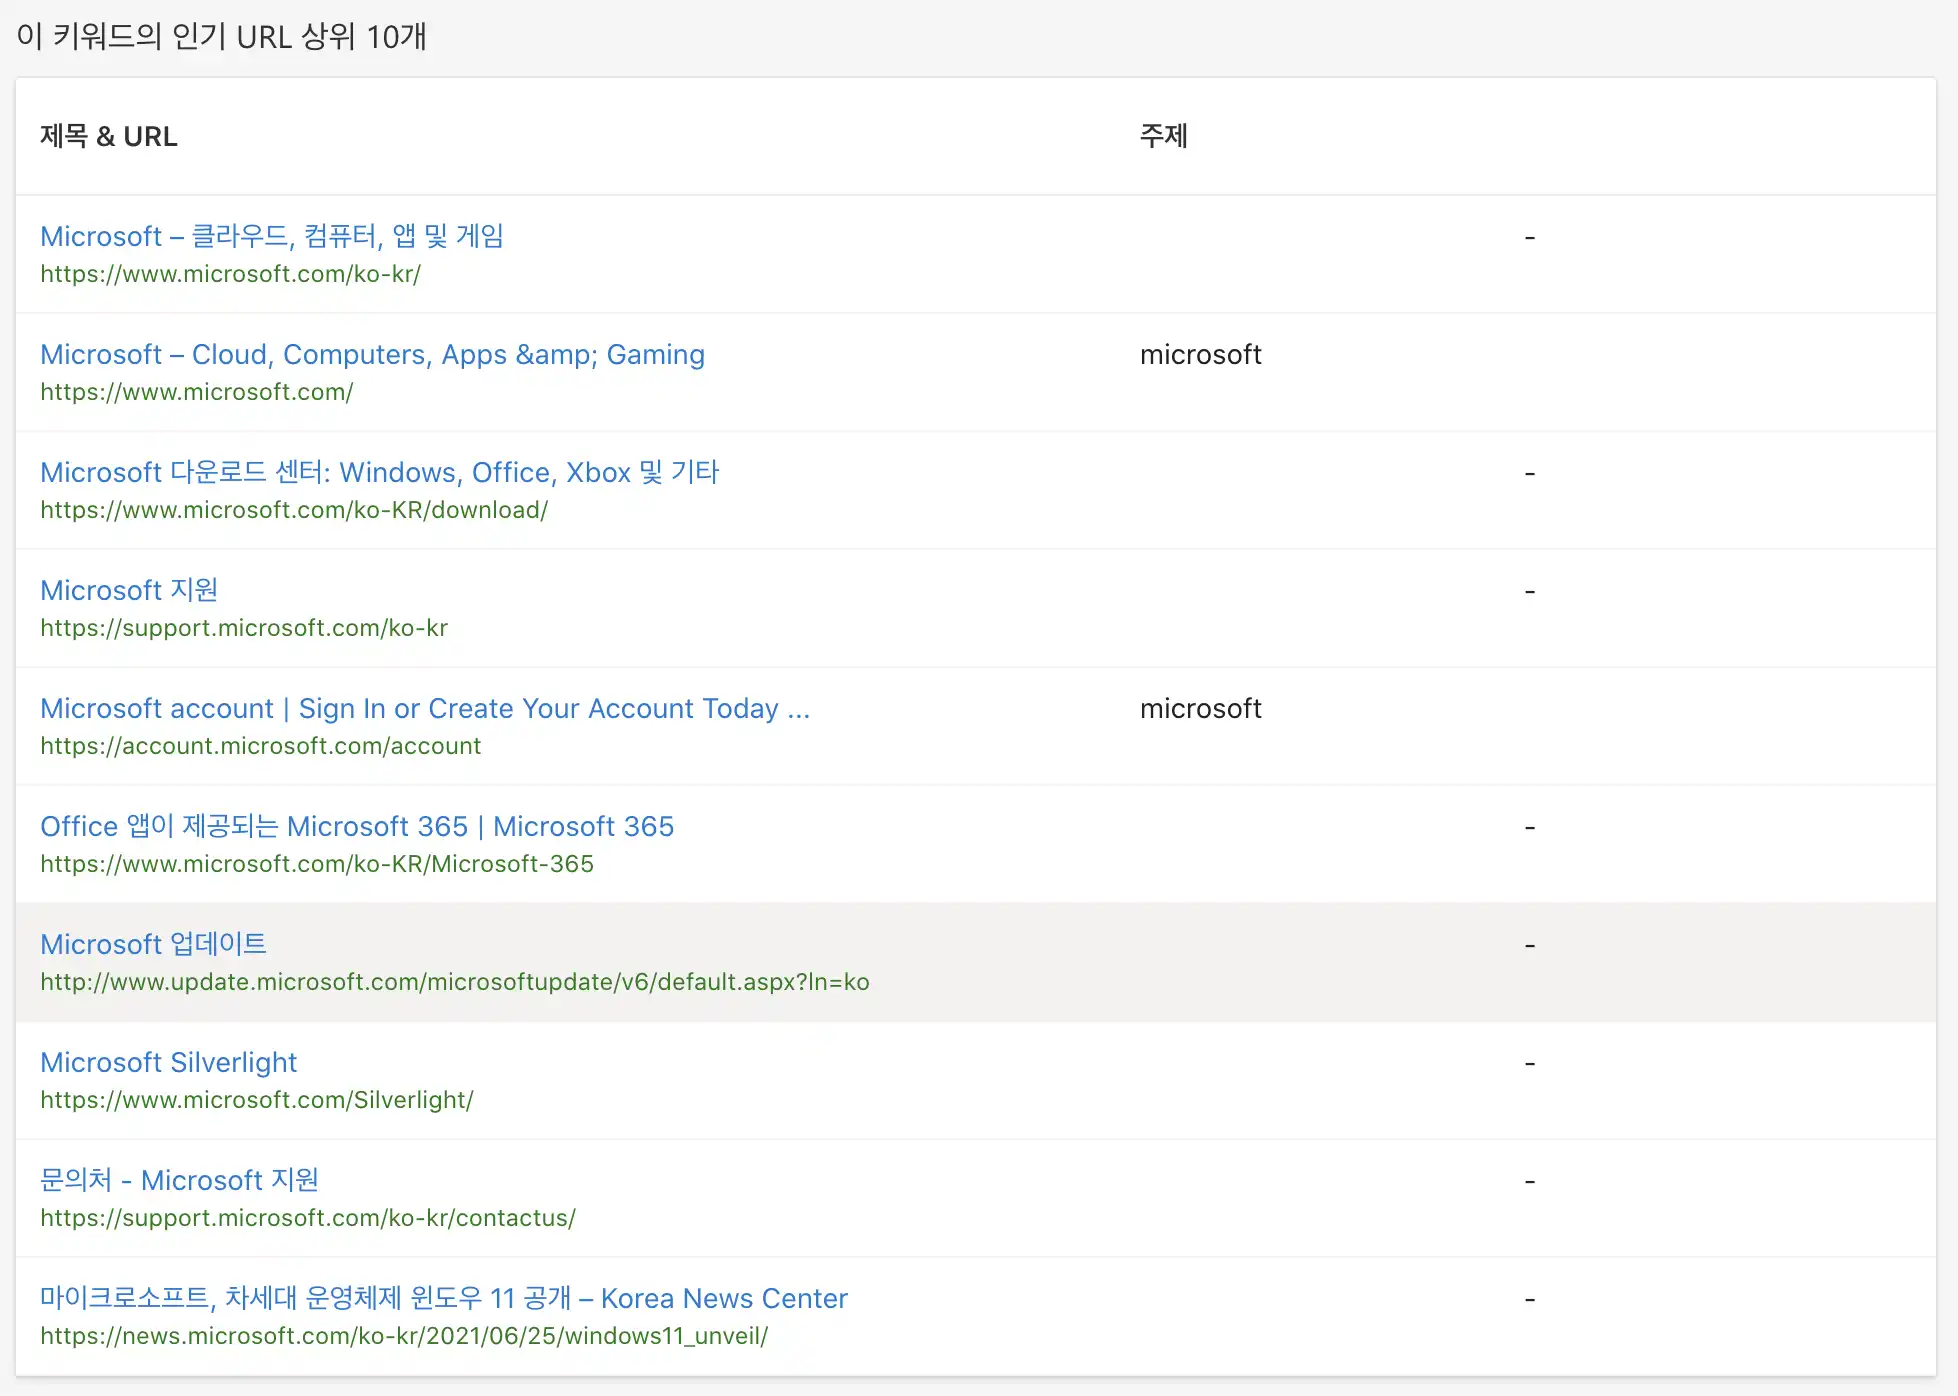Open 문의처 - Microsoft 지원 link
The image size is (1958, 1396).
pyautogui.click(x=179, y=1181)
